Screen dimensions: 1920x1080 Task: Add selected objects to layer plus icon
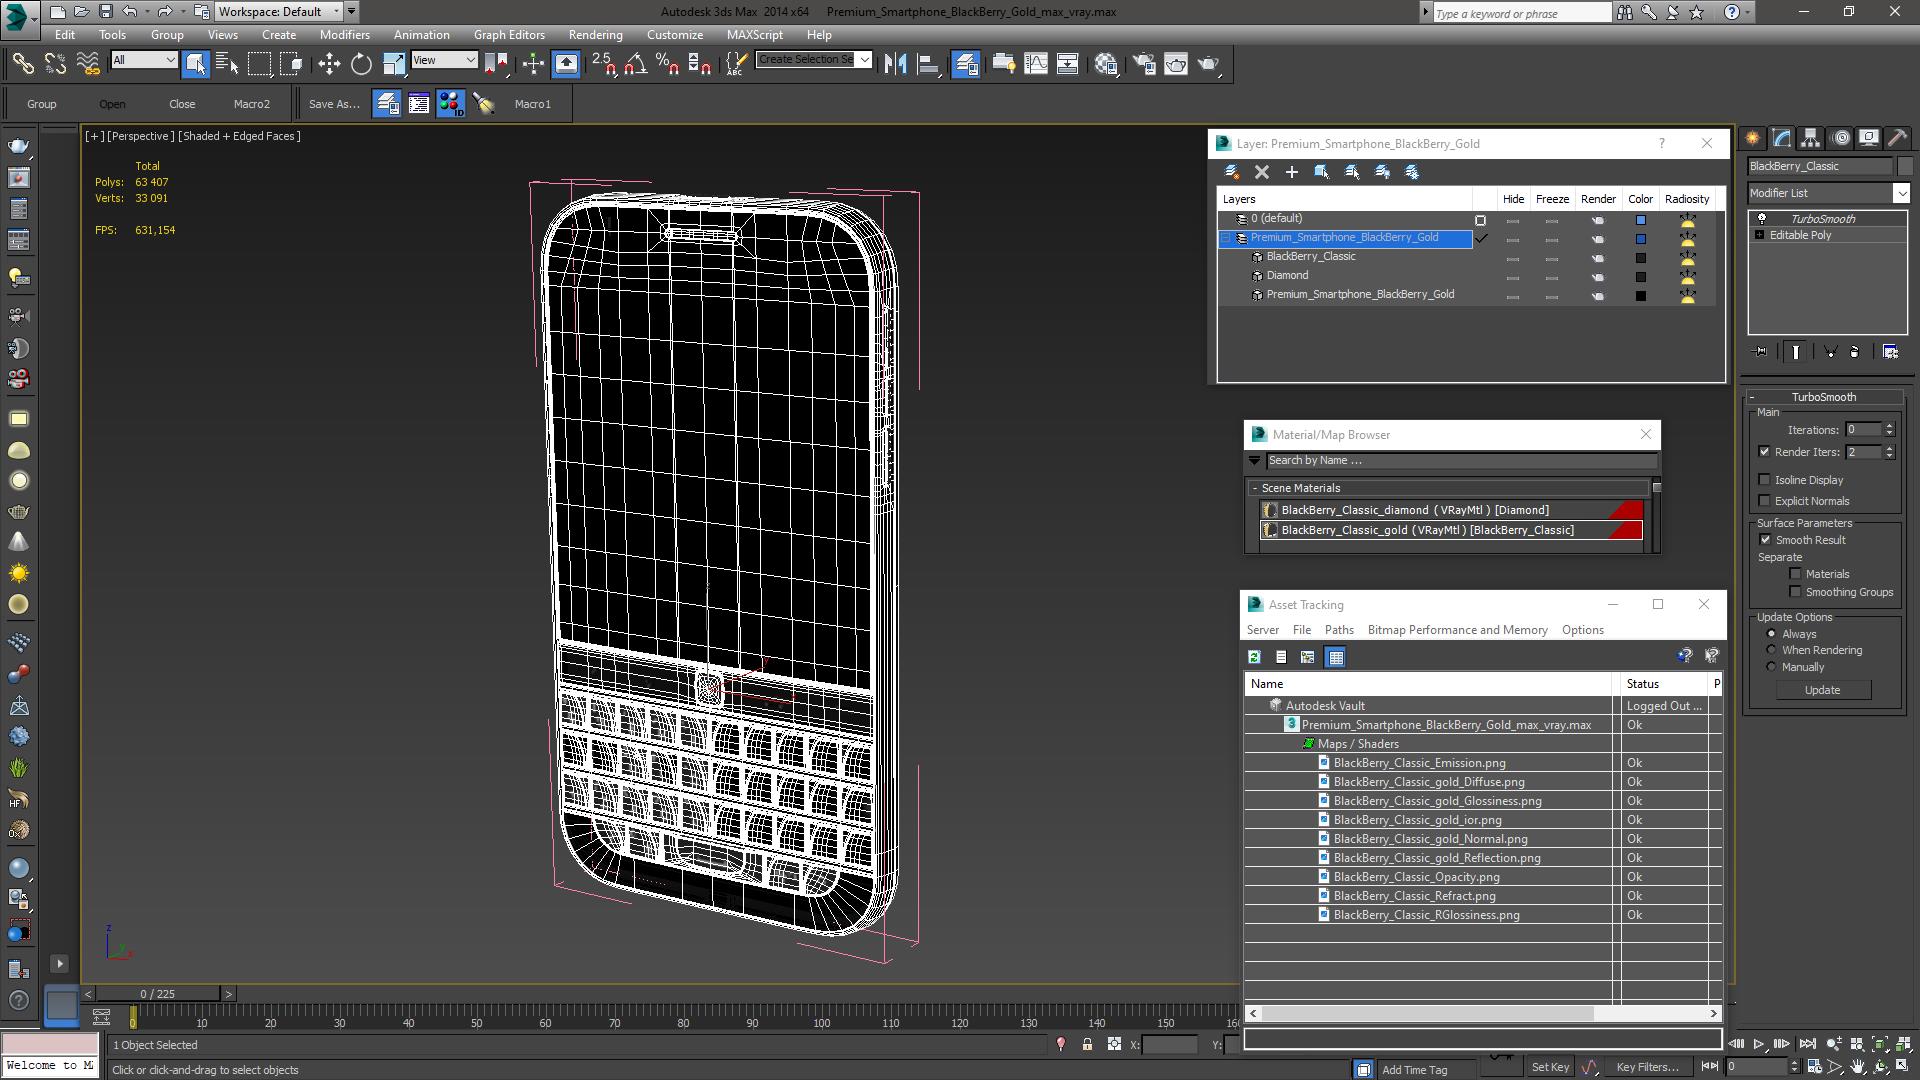tap(1292, 172)
